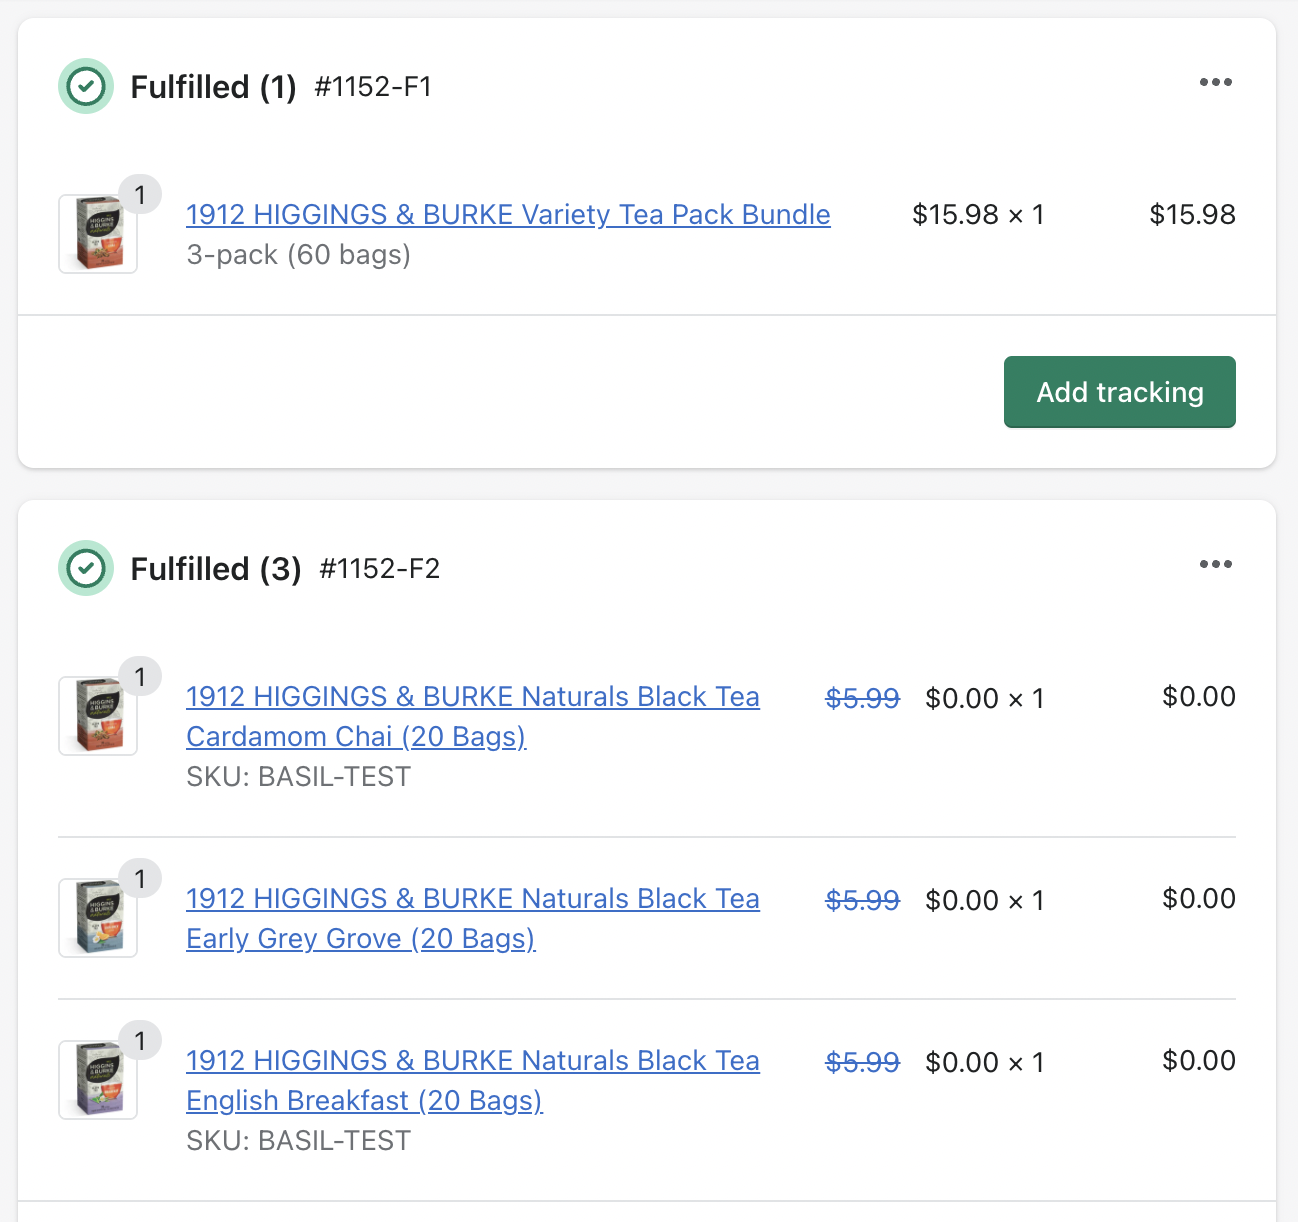Viewport: 1298px width, 1222px height.
Task: Click the fulfilled checkmark icon for #1152-F1
Action: 86,86
